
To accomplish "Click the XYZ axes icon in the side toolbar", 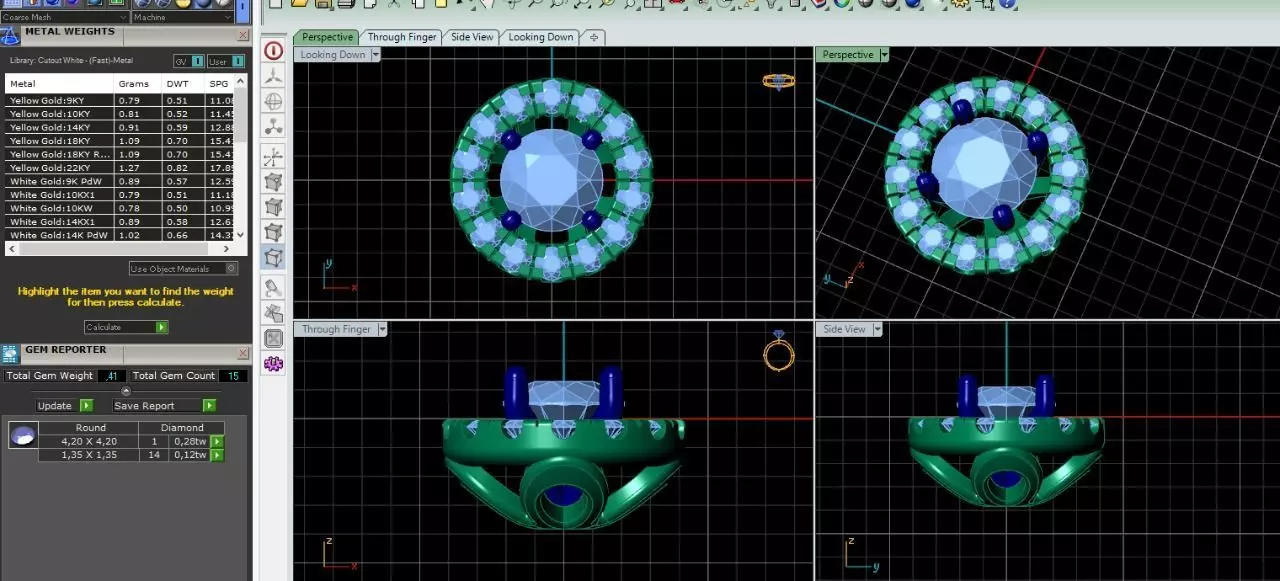I will coord(273,157).
